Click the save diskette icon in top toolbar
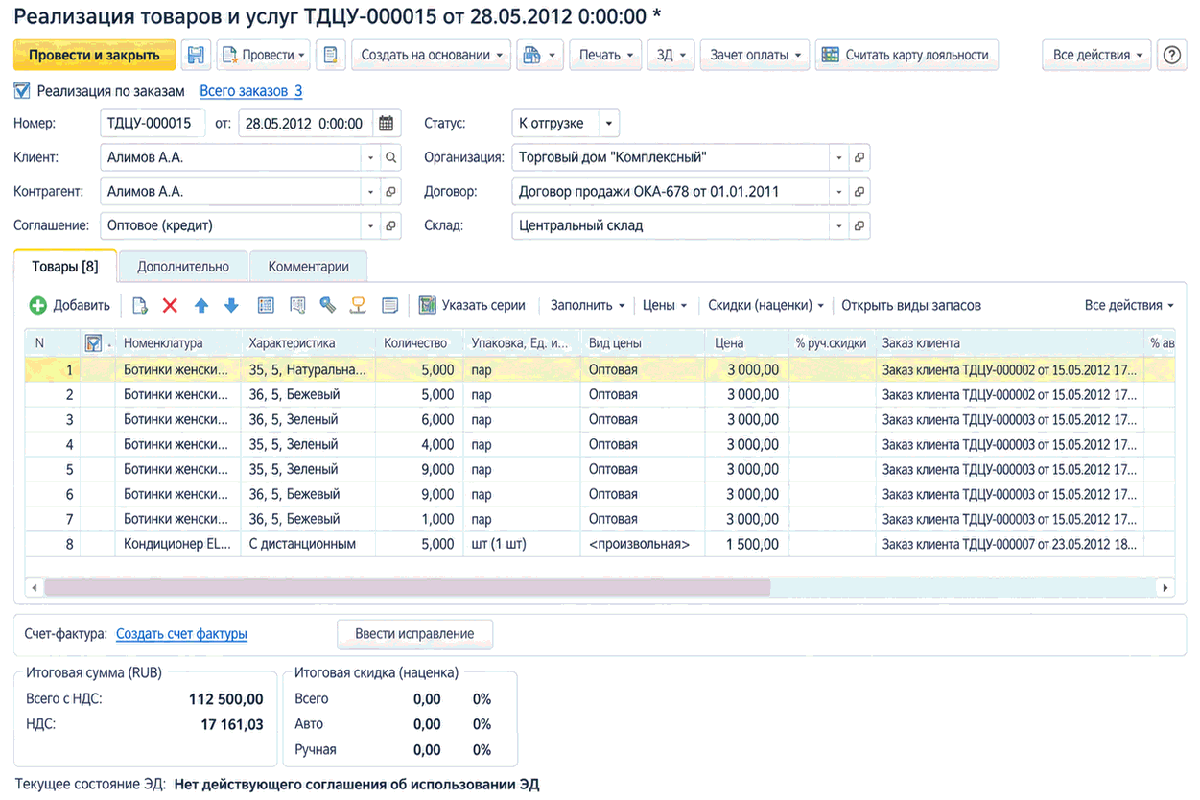Viewport: 1200px width, 800px height. [x=197, y=55]
